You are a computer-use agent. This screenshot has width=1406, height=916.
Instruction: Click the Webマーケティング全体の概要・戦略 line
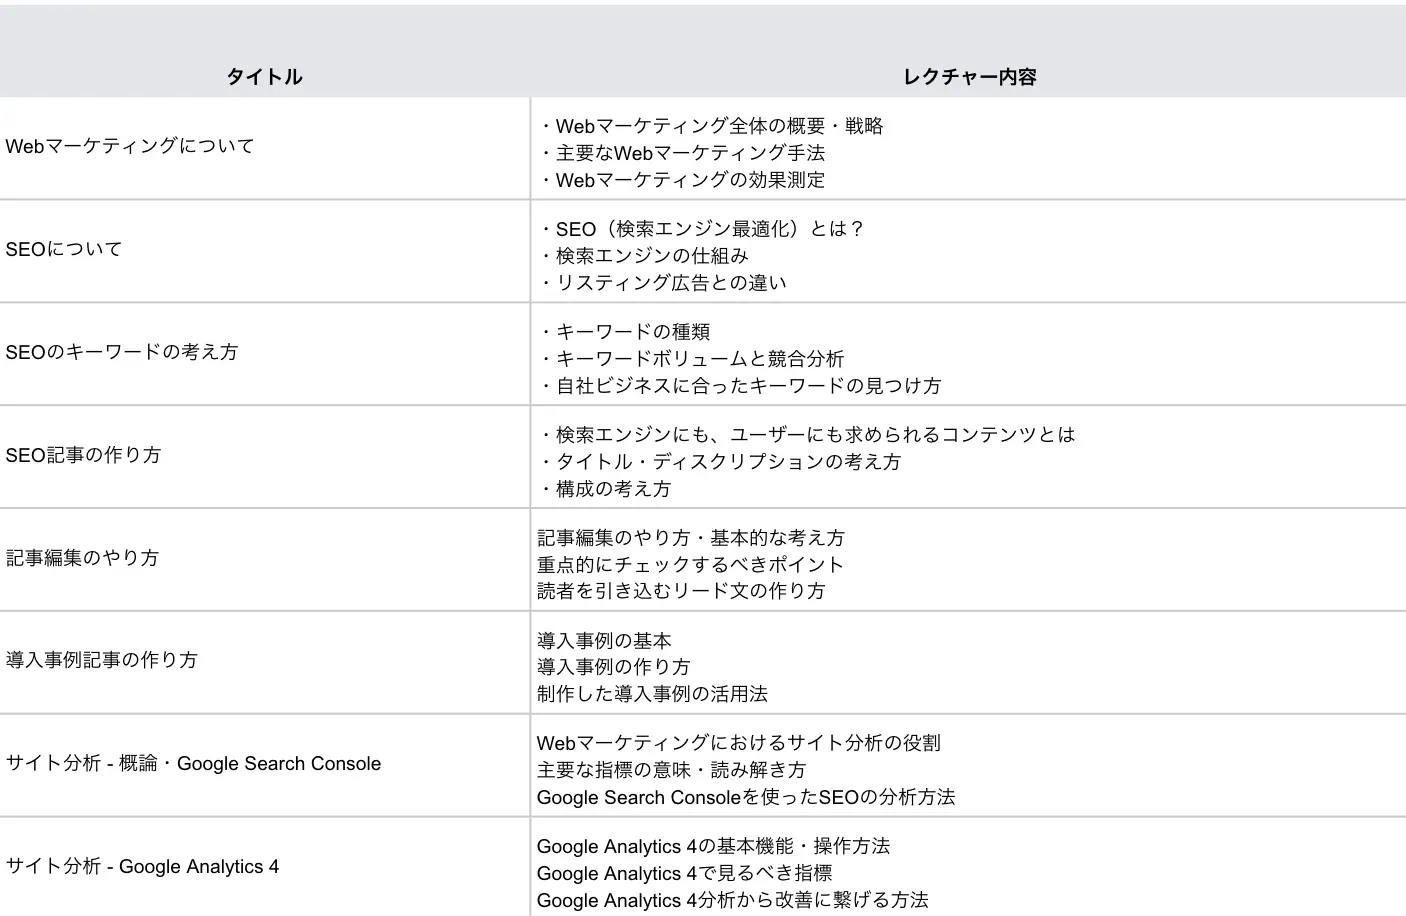coord(711,126)
